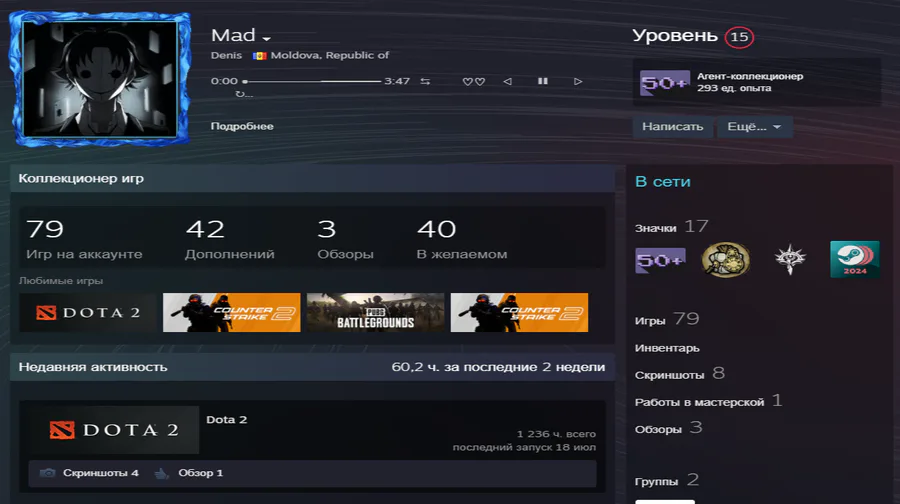Skip to the previous track
900x504 pixels.
(x=507, y=82)
